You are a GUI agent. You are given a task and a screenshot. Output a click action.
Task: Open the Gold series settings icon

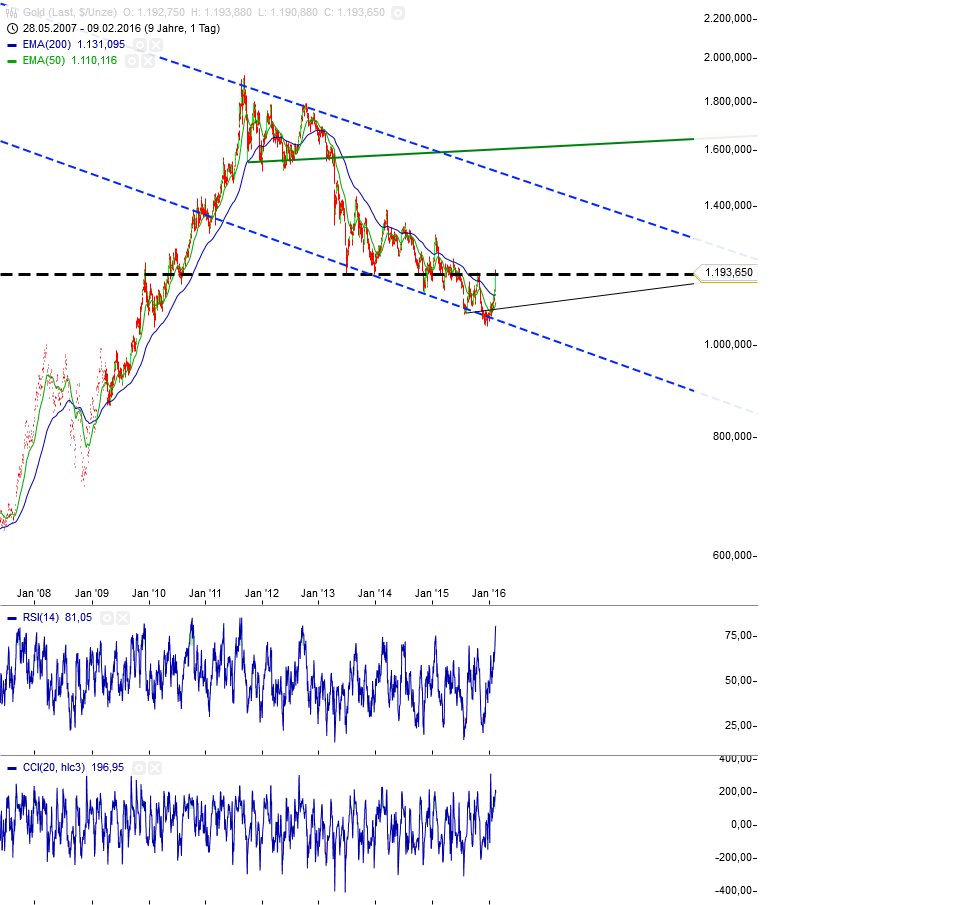[398, 13]
